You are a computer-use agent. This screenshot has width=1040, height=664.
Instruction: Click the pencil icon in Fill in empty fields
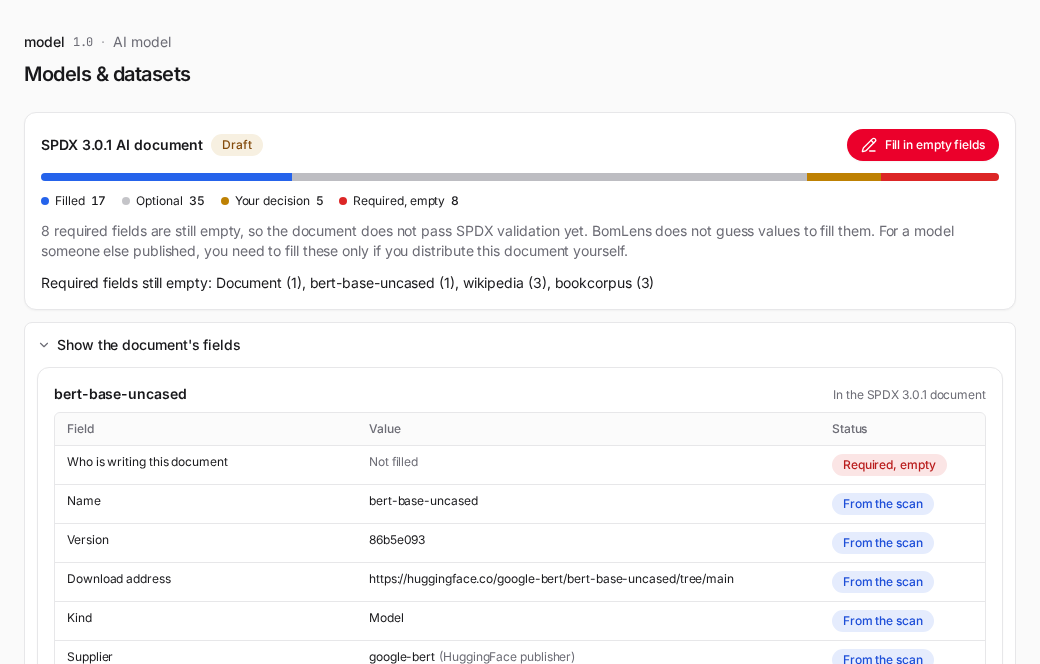(869, 145)
